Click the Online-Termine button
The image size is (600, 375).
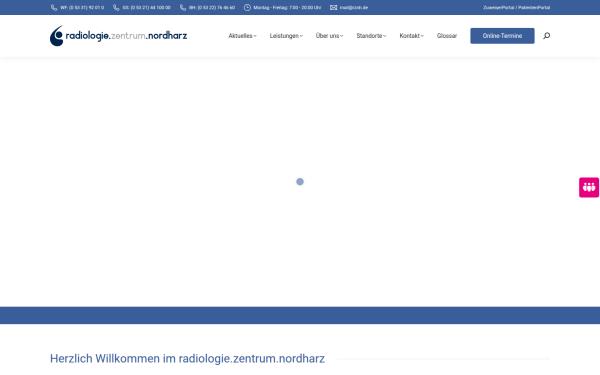click(x=502, y=36)
